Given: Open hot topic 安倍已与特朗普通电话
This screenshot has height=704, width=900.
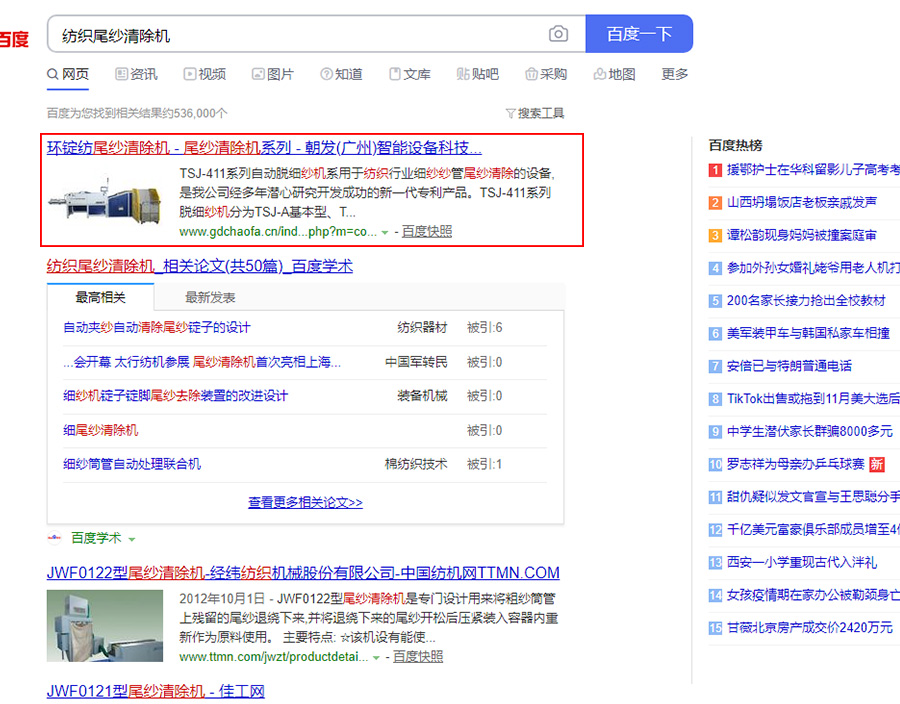Looking at the screenshot, I should pyautogui.click(x=789, y=366).
